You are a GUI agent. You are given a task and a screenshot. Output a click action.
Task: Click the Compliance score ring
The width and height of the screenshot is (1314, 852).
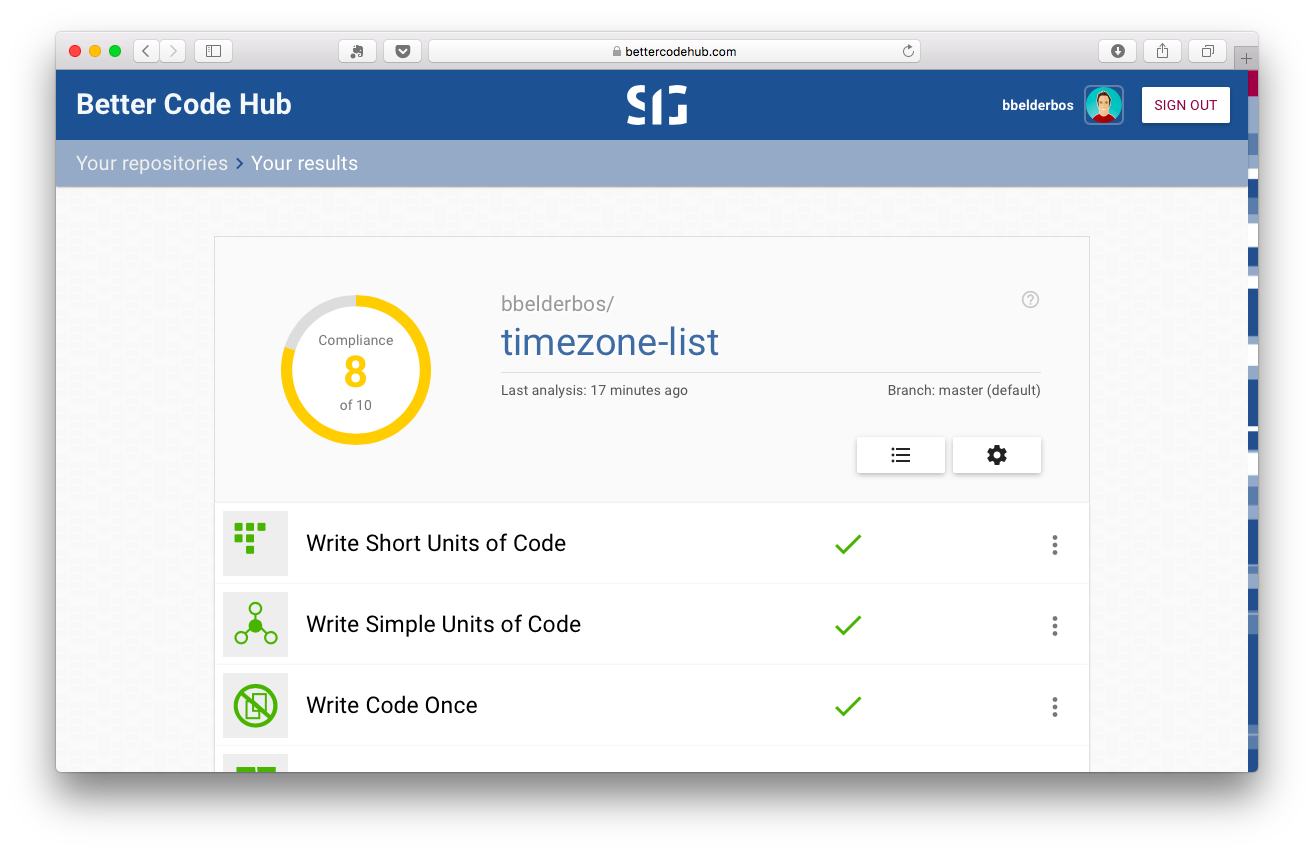(x=356, y=371)
